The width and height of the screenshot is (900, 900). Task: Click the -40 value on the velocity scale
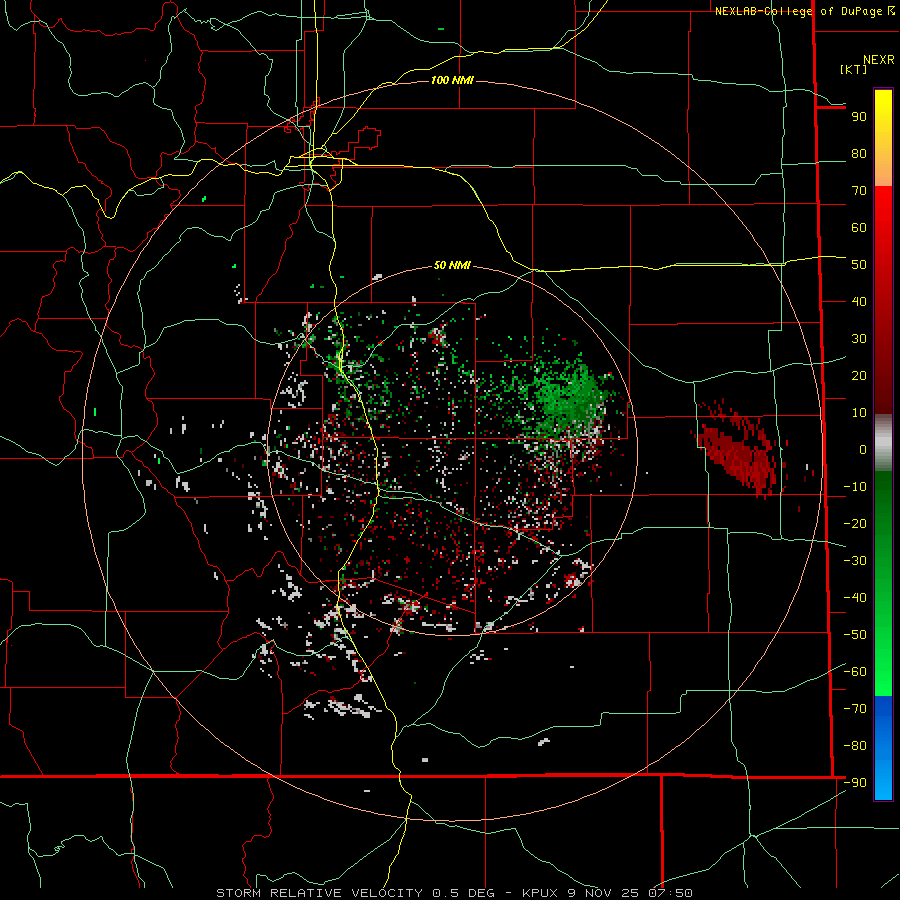coord(855,598)
